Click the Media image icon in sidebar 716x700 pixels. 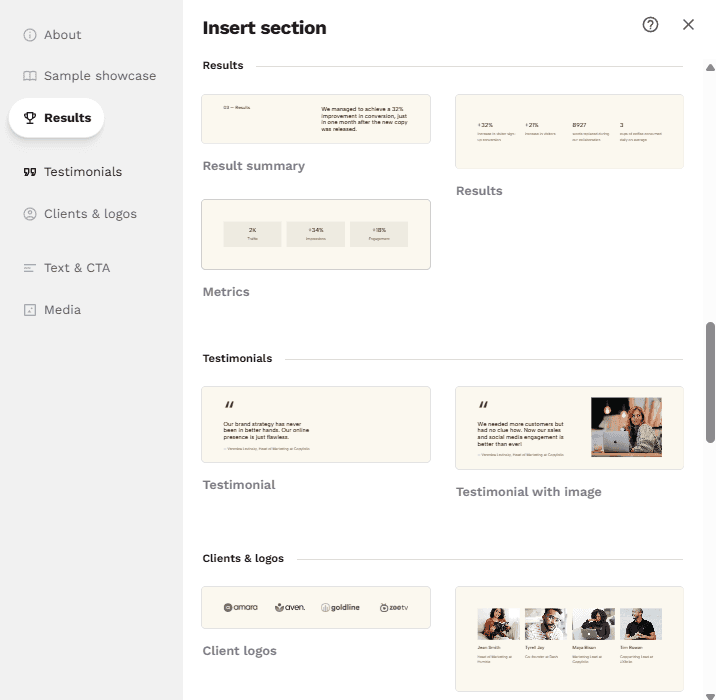click(30, 310)
